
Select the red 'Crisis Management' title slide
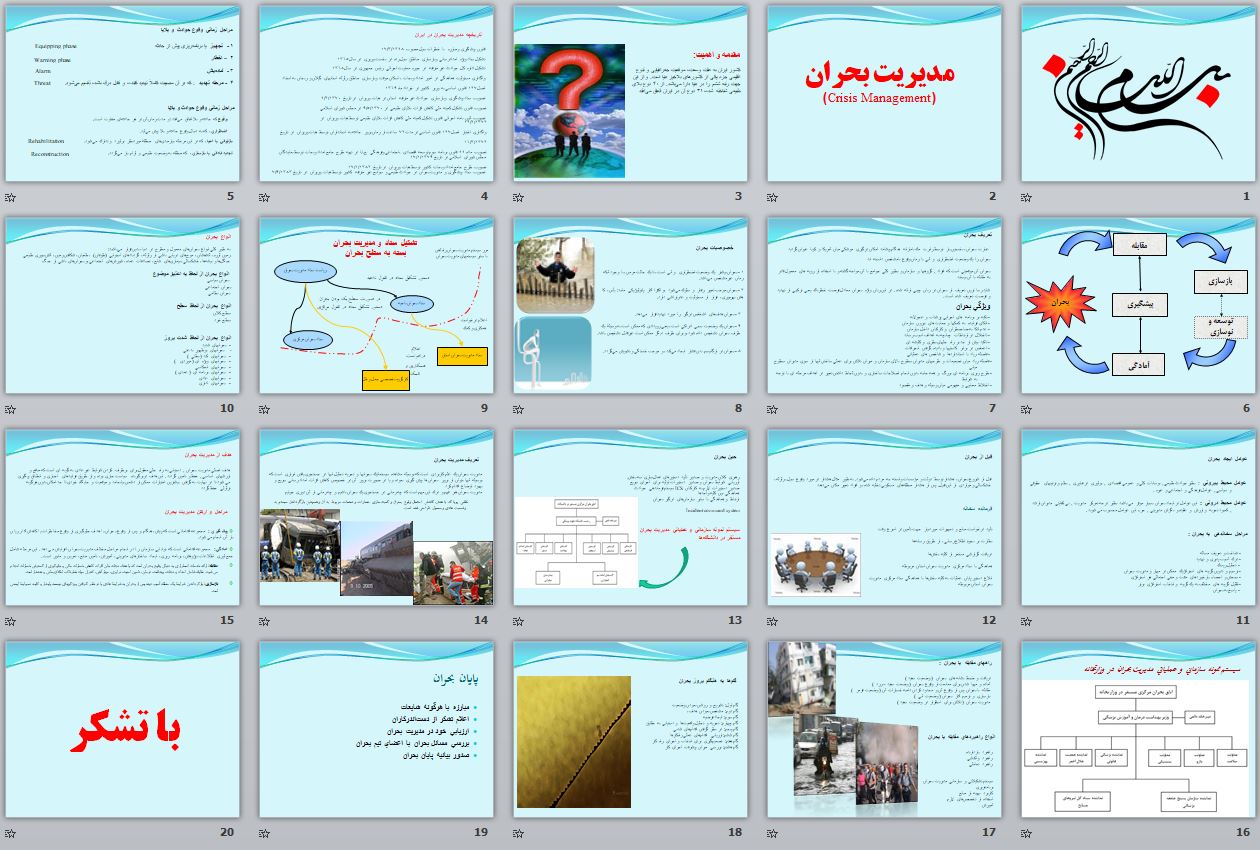point(884,94)
